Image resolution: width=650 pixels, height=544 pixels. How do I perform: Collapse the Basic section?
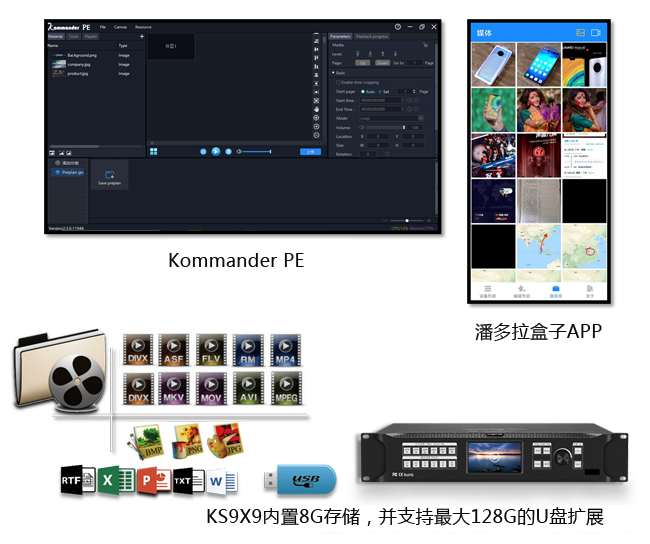333,73
